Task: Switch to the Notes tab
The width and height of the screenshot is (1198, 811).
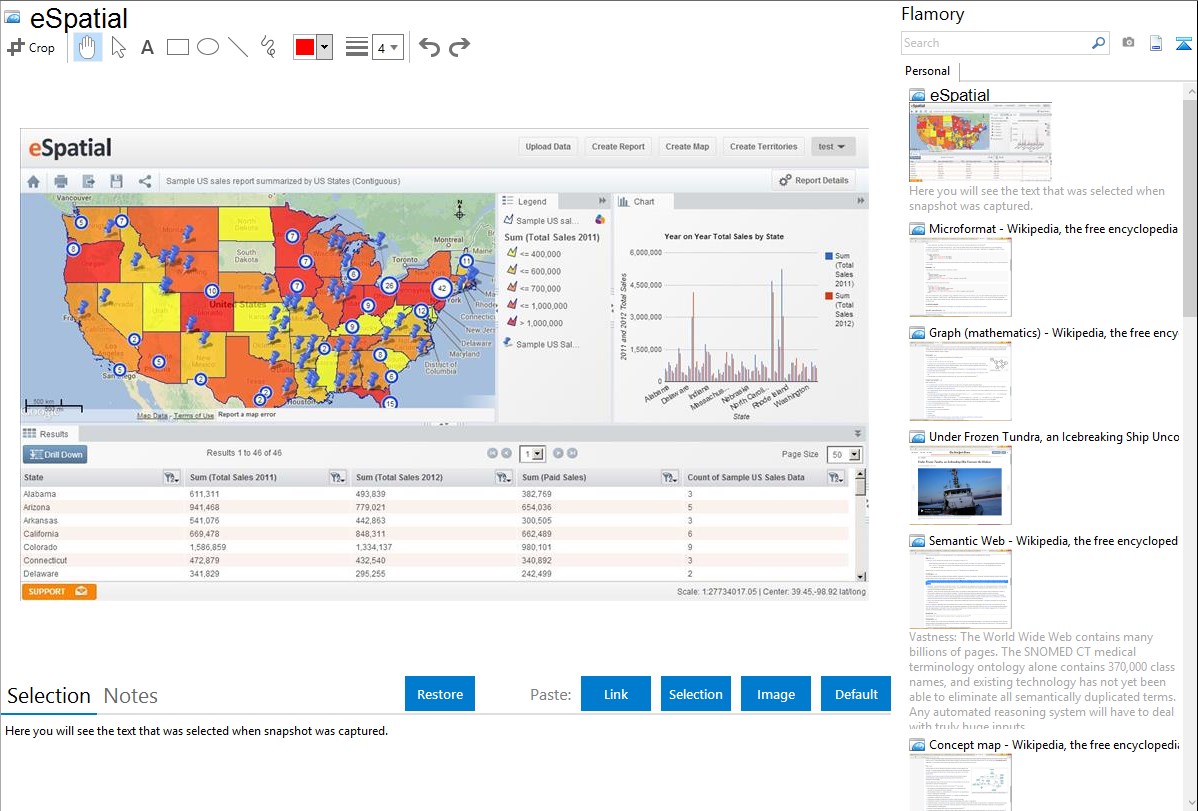Action: [x=131, y=696]
